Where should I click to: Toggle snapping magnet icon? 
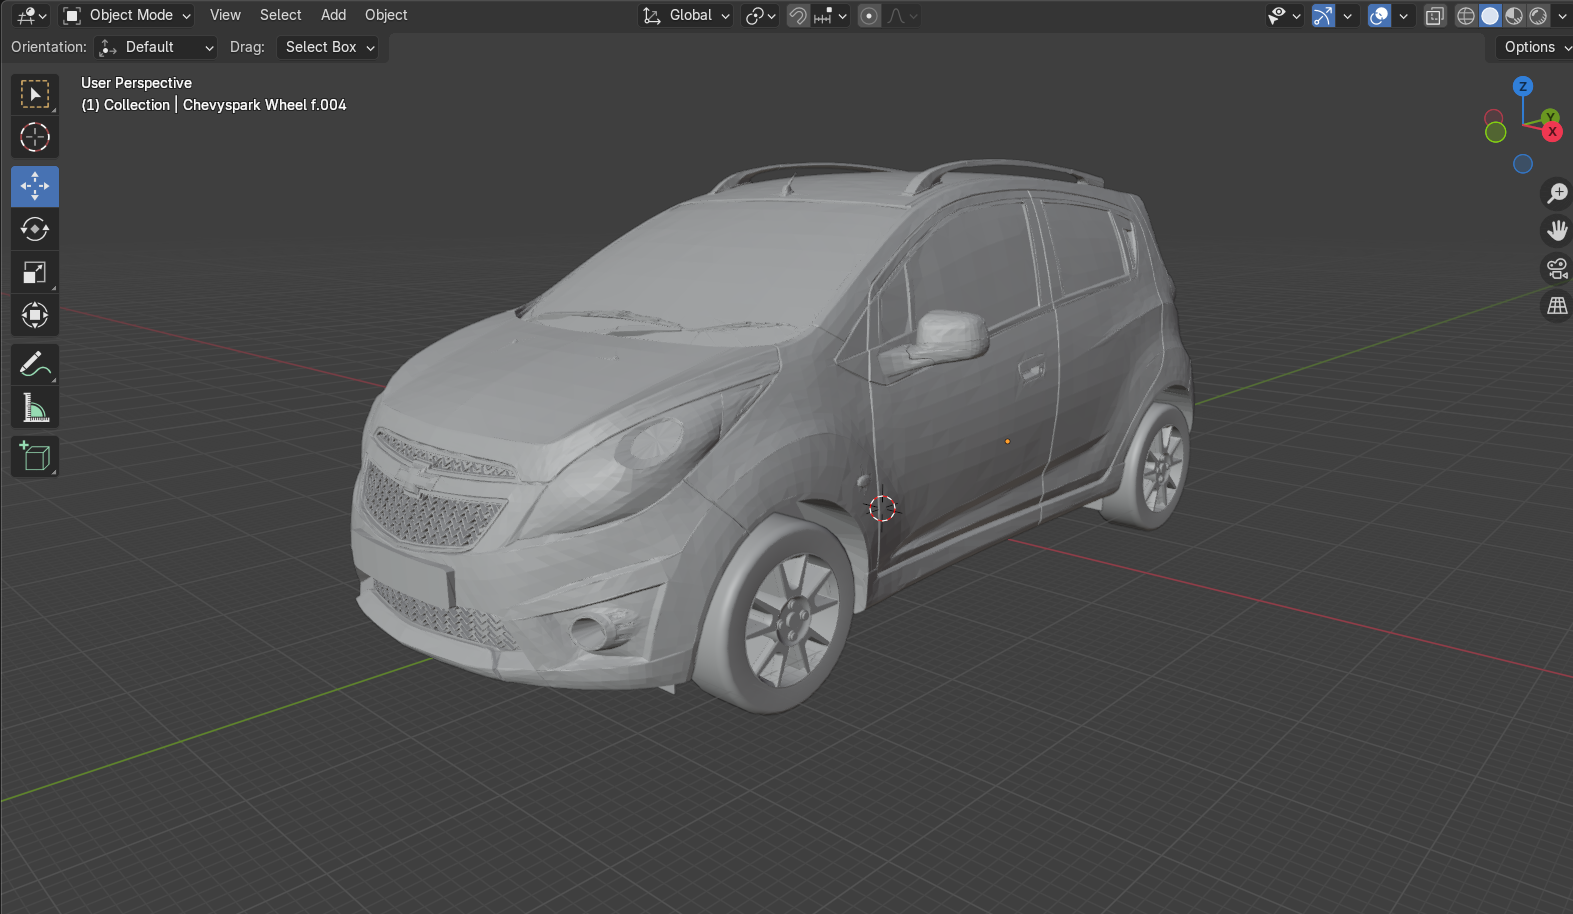pos(798,16)
